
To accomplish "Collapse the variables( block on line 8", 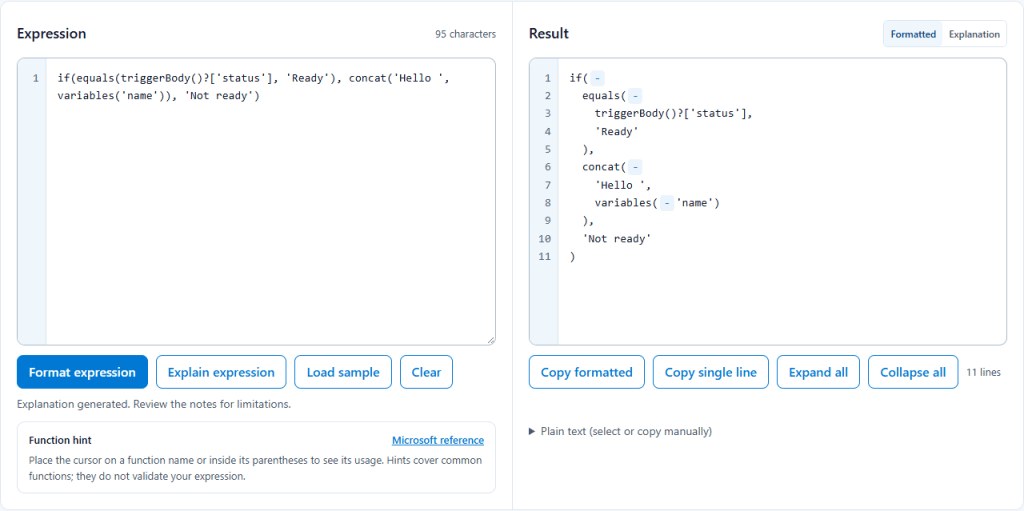I will (x=667, y=203).
